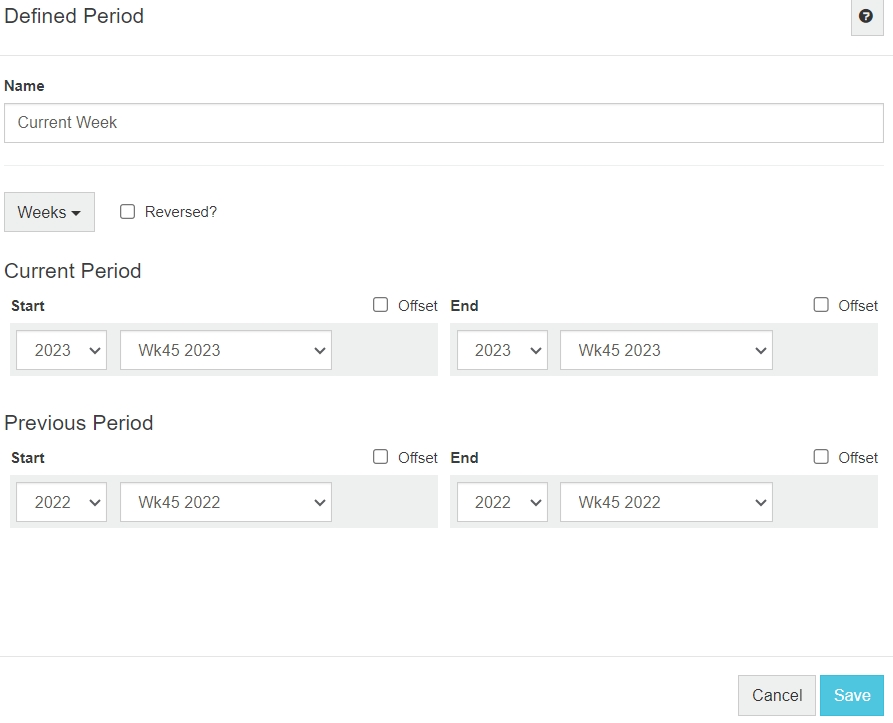This screenshot has height=723, width=893.
Task: Tick Offset for Previous Period End
Action: tap(821, 457)
